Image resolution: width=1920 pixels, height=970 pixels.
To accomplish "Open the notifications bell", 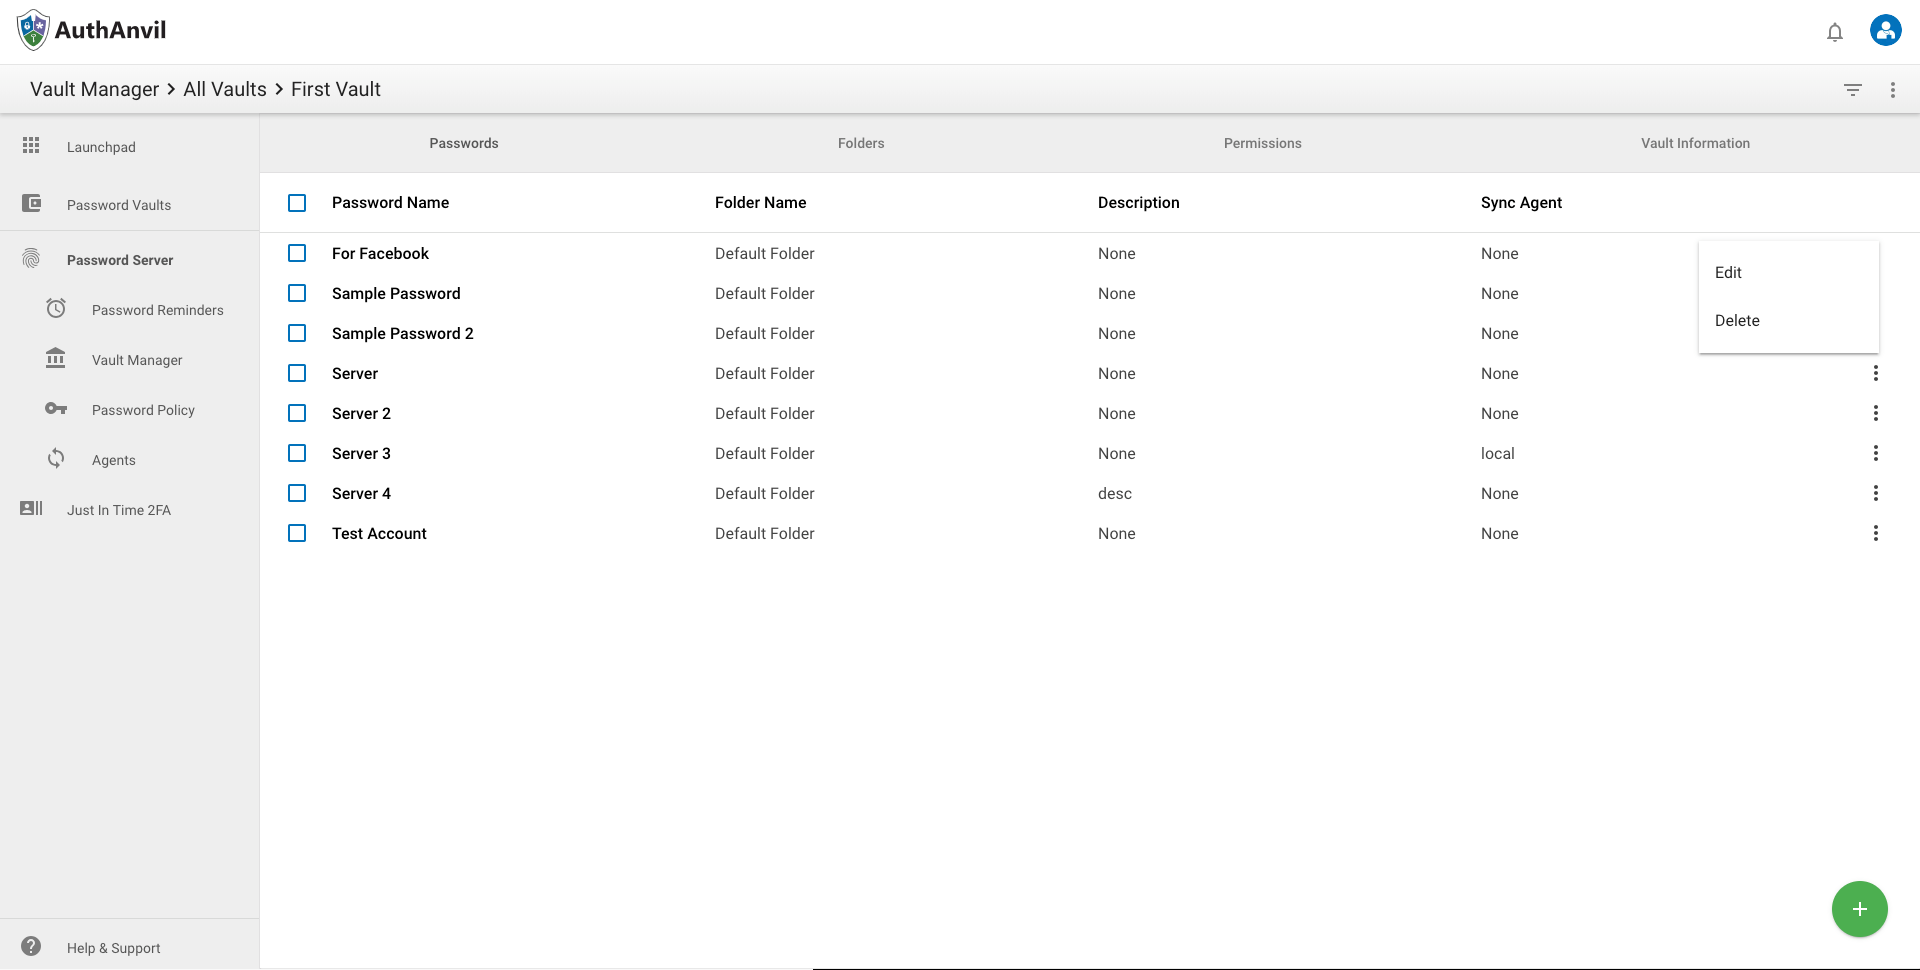I will click(x=1835, y=32).
